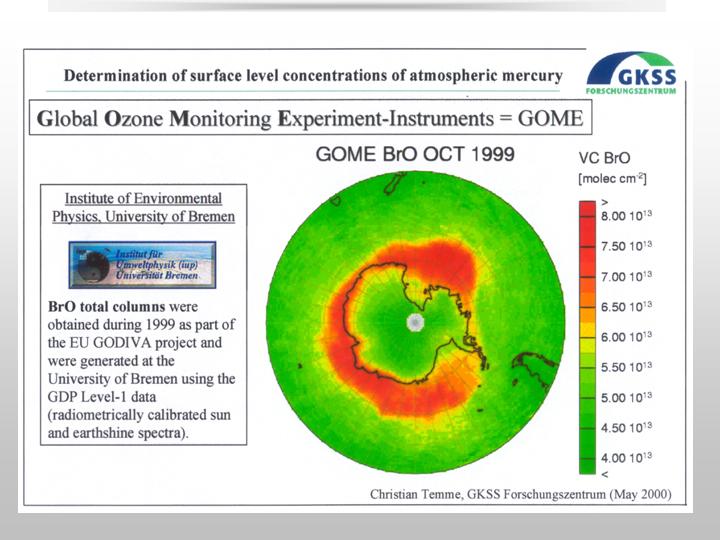Click the '>' symbol above the color scale

pos(605,202)
